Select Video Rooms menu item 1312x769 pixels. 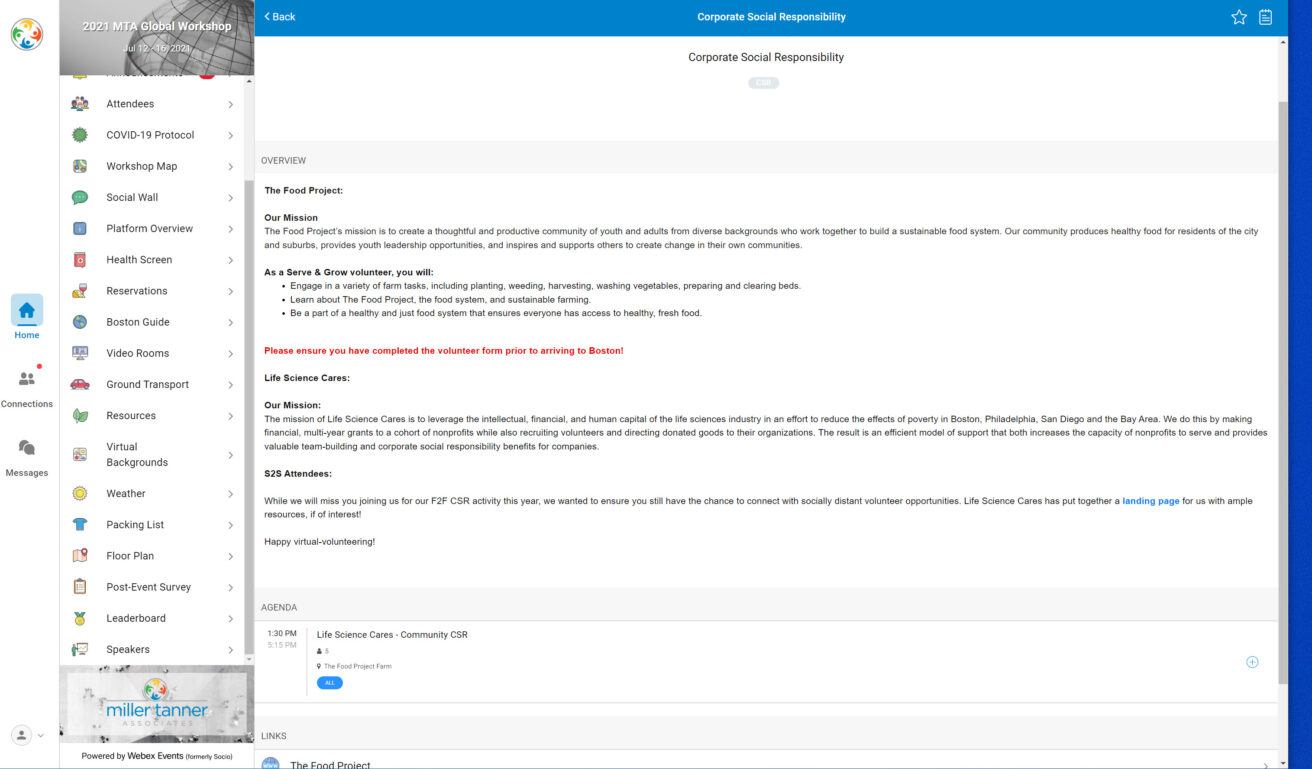click(152, 353)
